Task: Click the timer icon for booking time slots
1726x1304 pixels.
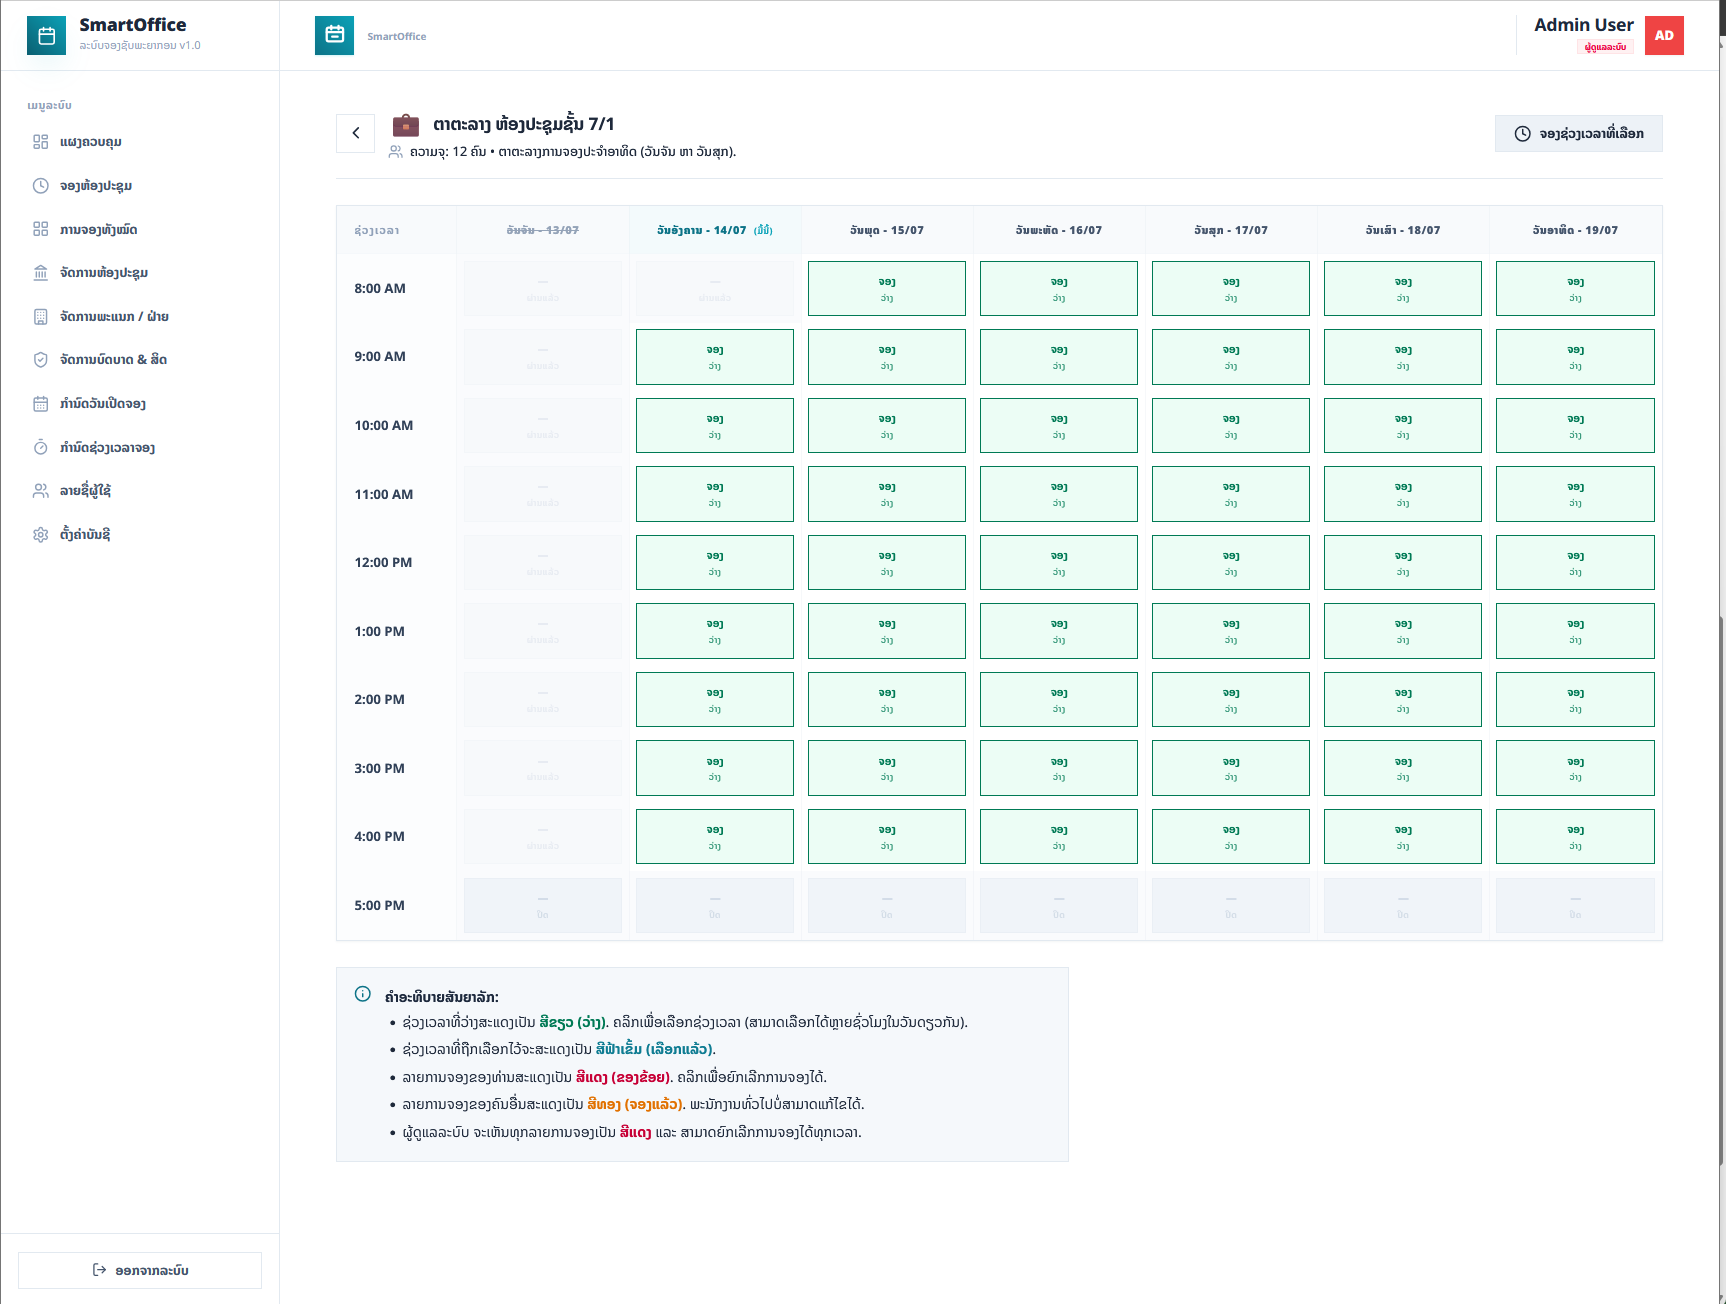Action: click(41, 447)
